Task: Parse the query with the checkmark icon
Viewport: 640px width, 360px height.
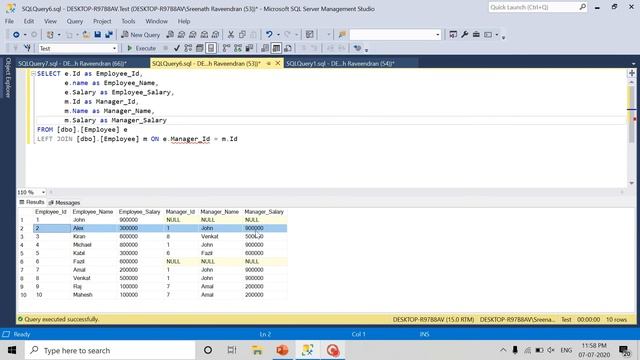Action: coord(177,48)
